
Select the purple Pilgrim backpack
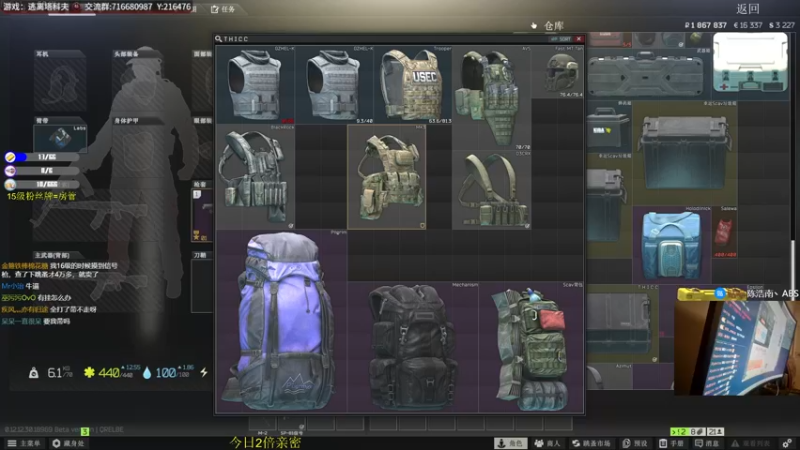click(282, 321)
